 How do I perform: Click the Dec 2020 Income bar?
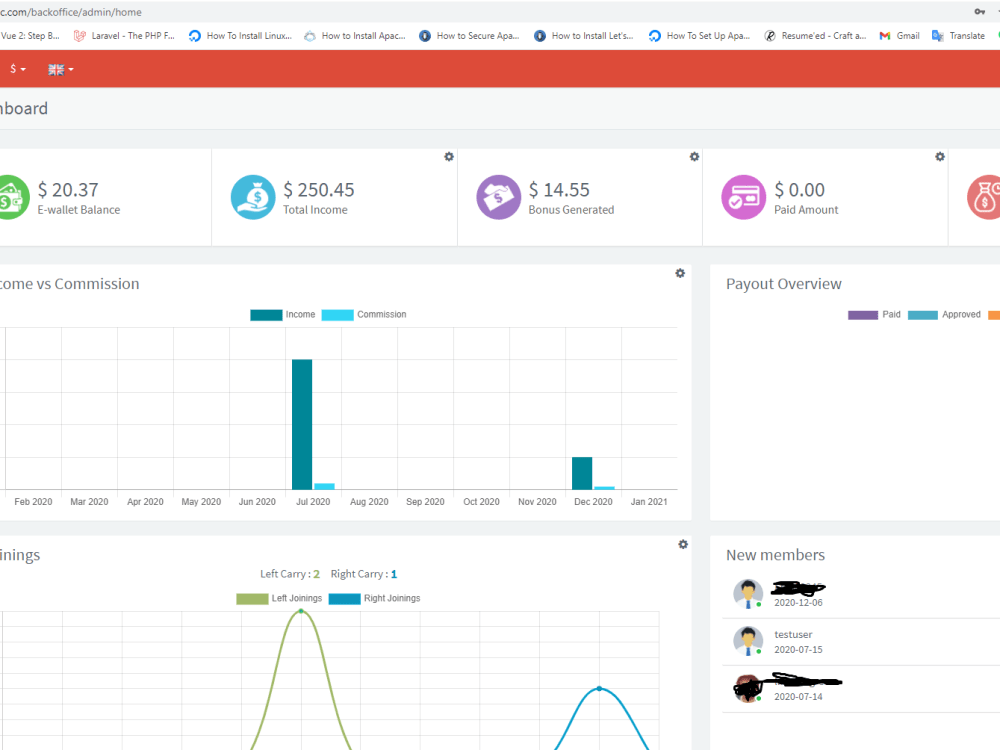coord(582,473)
